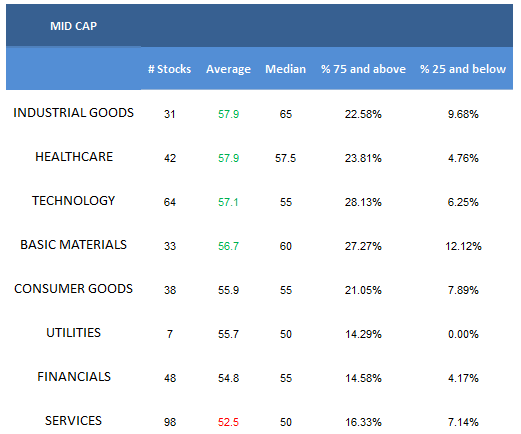Click the MID CAP table title
Viewport: 521px width, 434px height.
73,26
